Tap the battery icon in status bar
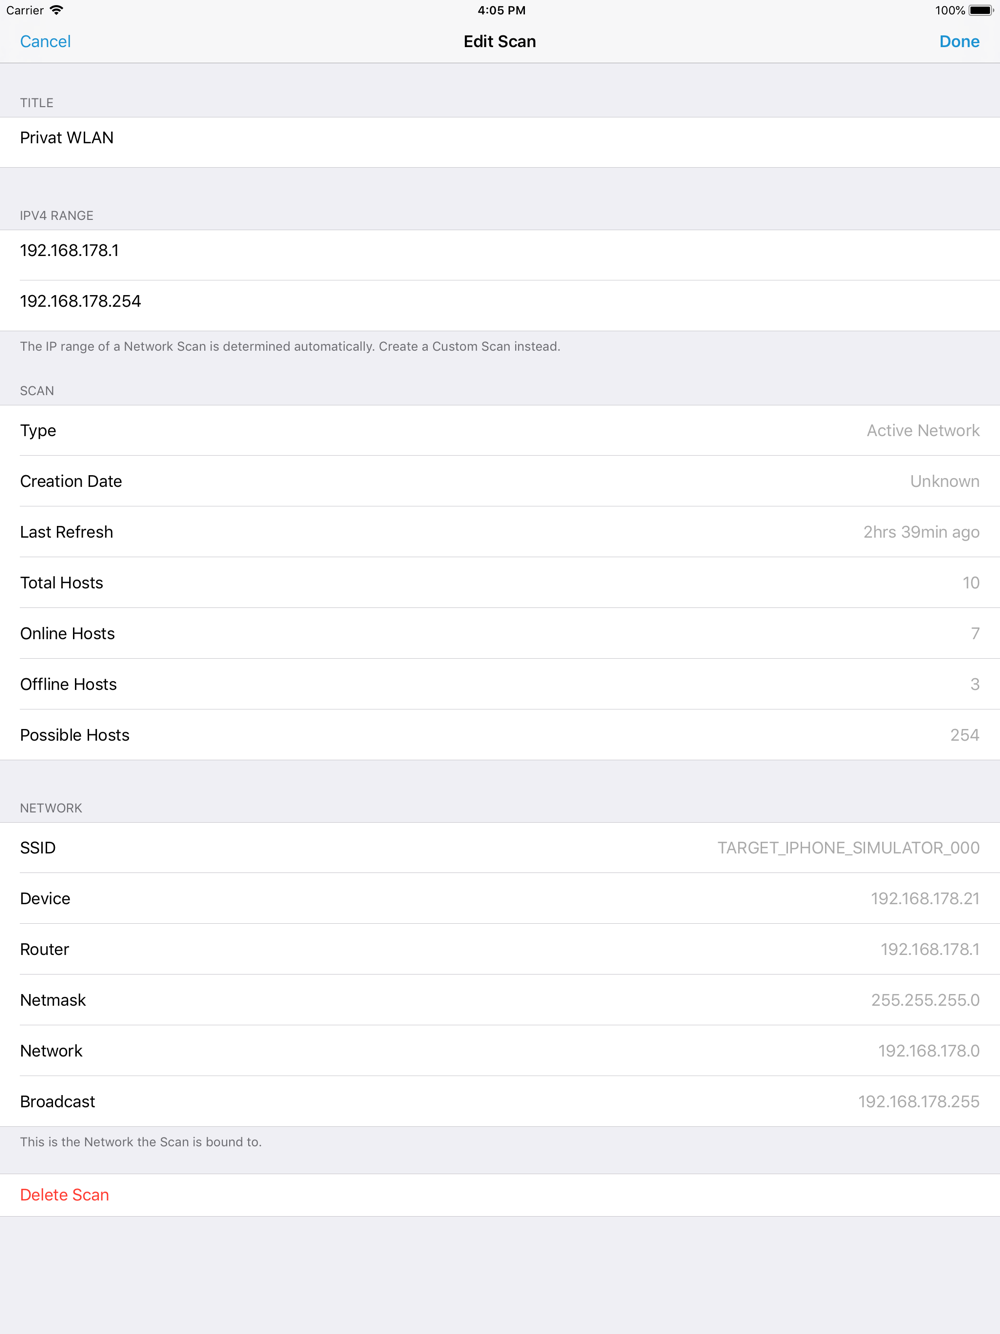Viewport: 1000px width, 1334px height. tap(981, 10)
